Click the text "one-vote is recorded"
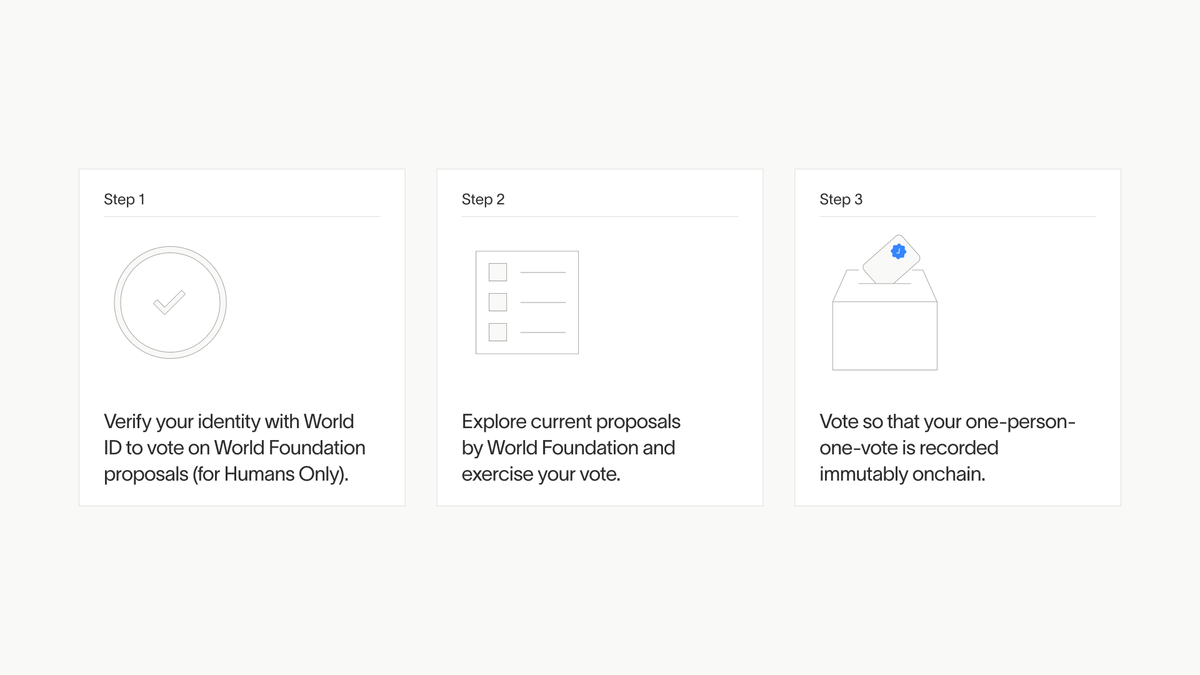This screenshot has height=675, width=1200. tap(909, 447)
